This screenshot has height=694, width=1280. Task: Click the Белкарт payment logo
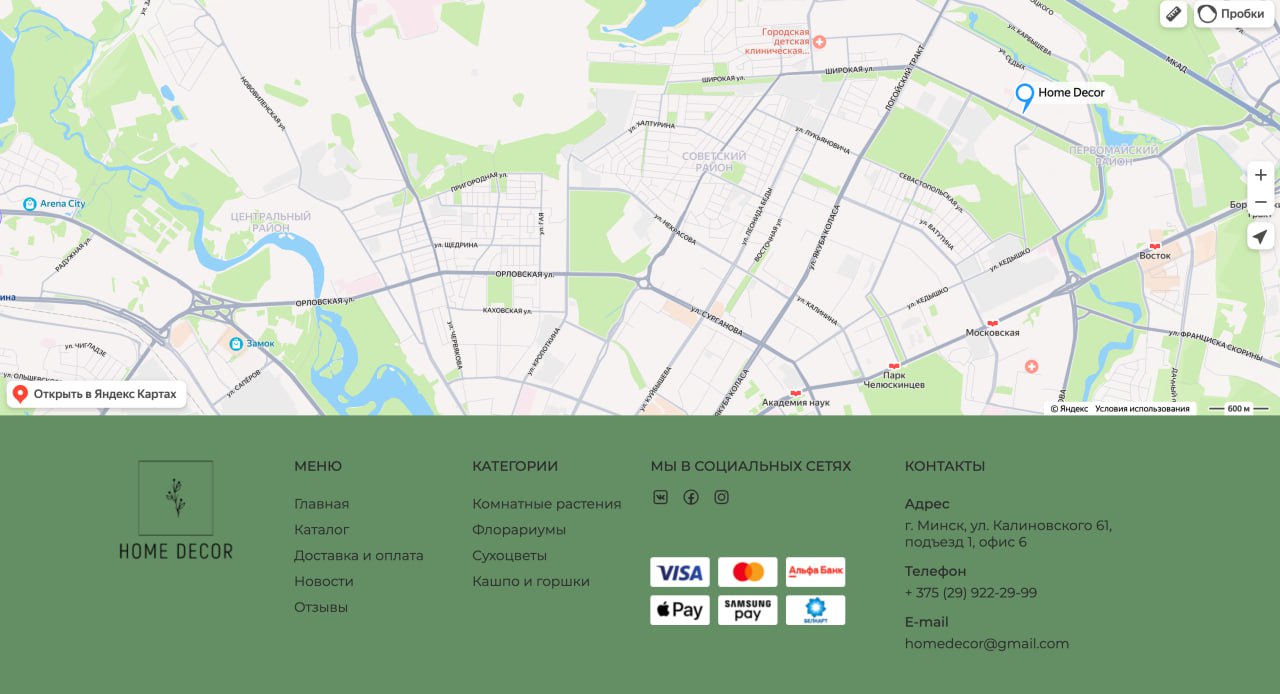[x=815, y=610]
